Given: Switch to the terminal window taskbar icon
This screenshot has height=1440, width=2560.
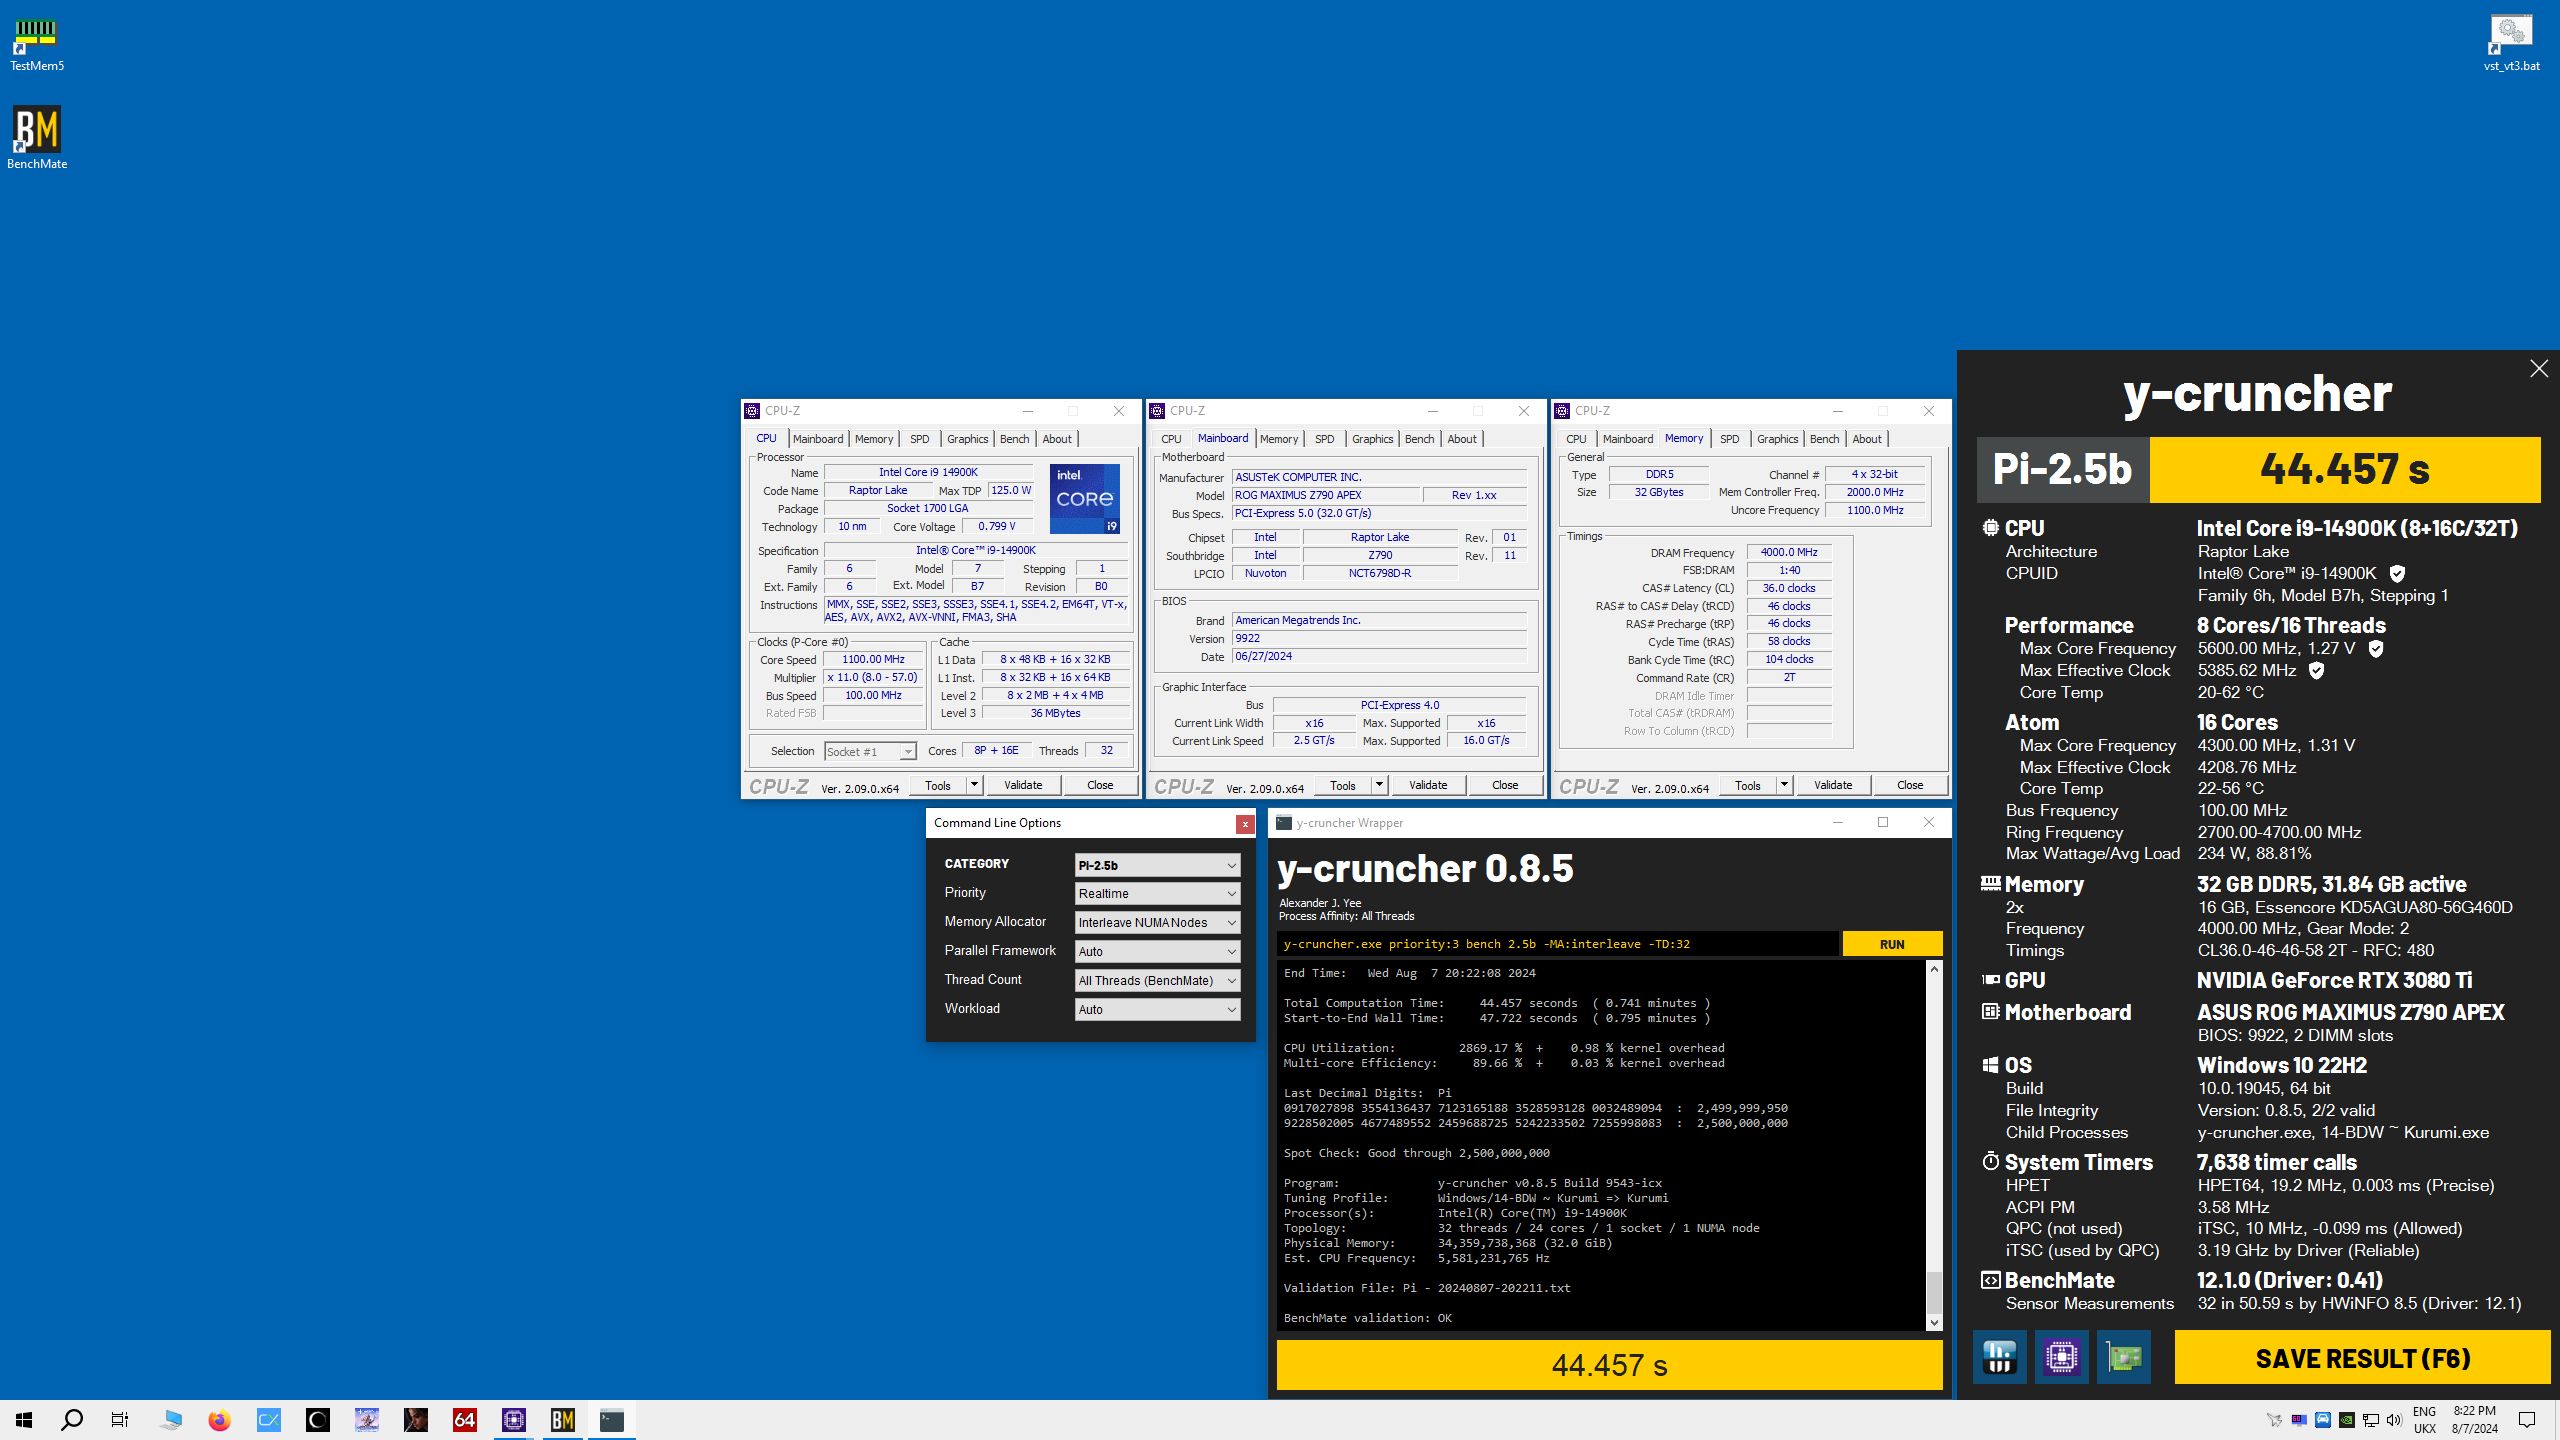Looking at the screenshot, I should coord(612,1419).
